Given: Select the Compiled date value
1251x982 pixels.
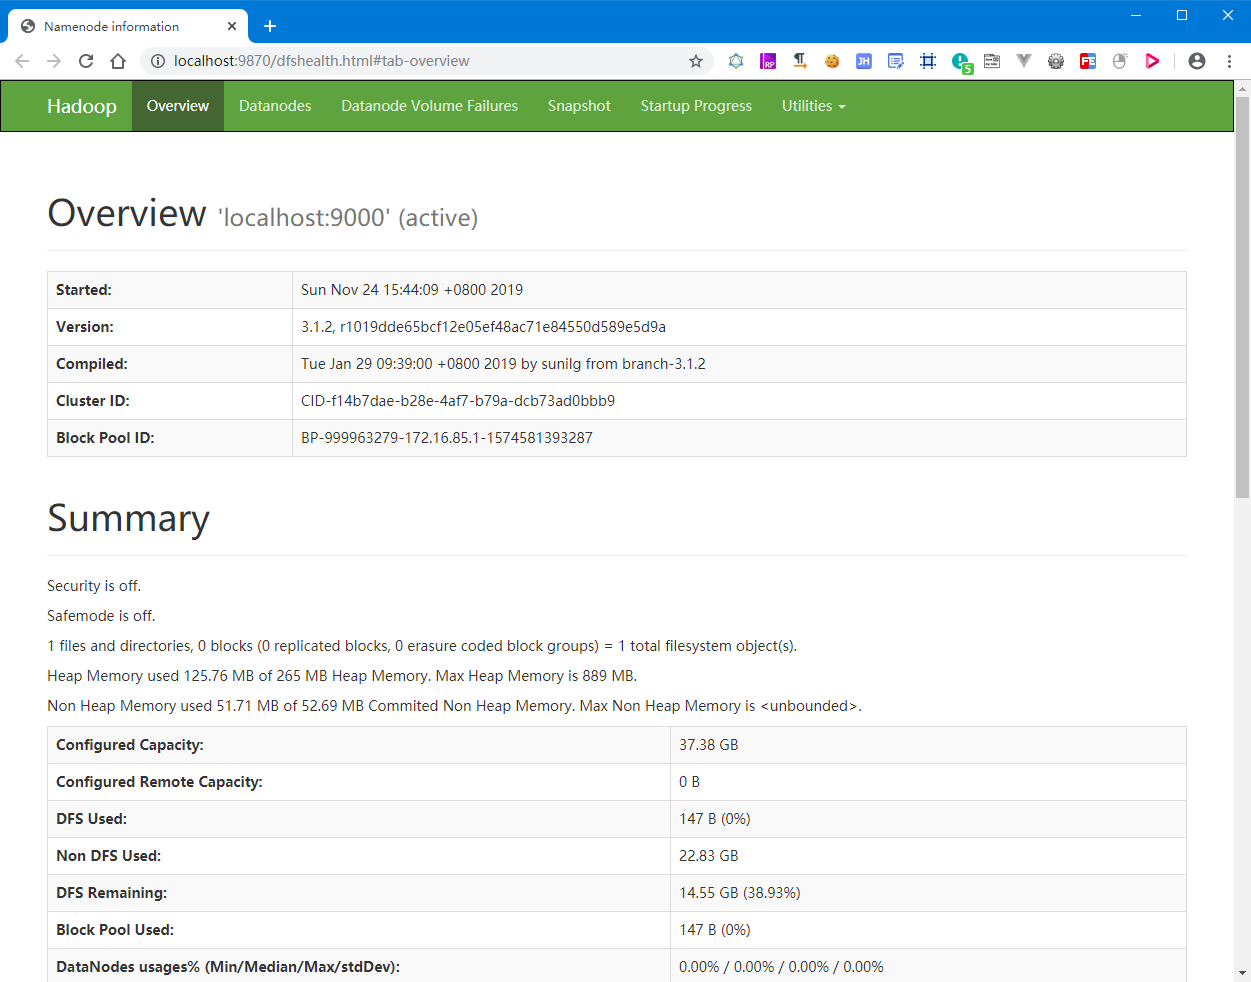Looking at the screenshot, I should [x=503, y=364].
